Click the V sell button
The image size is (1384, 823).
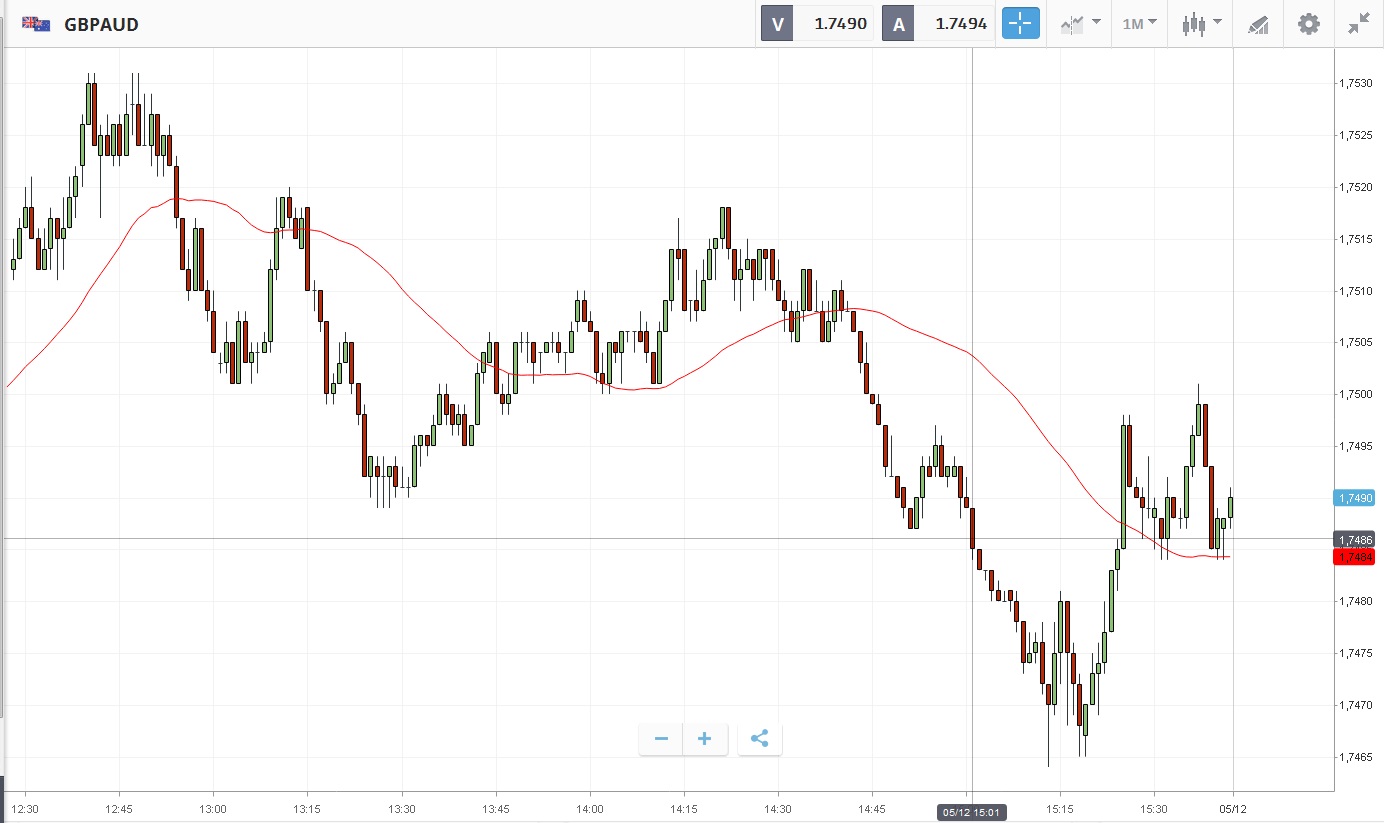click(x=777, y=24)
